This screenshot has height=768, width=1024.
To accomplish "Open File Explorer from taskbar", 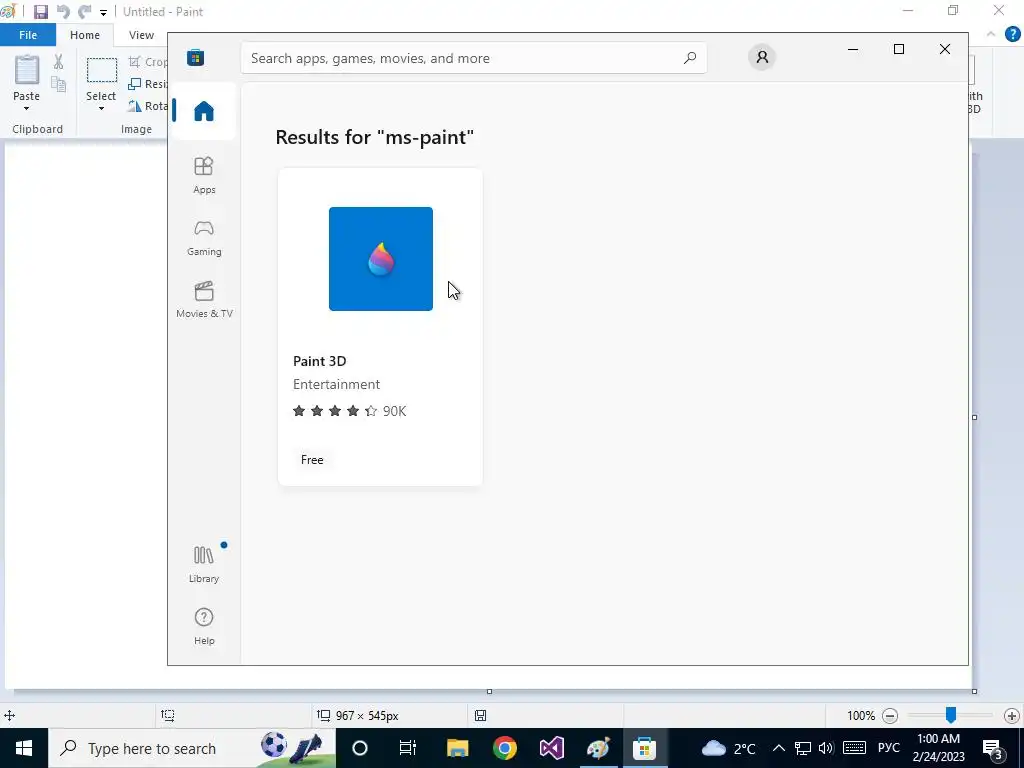I will coord(457,748).
